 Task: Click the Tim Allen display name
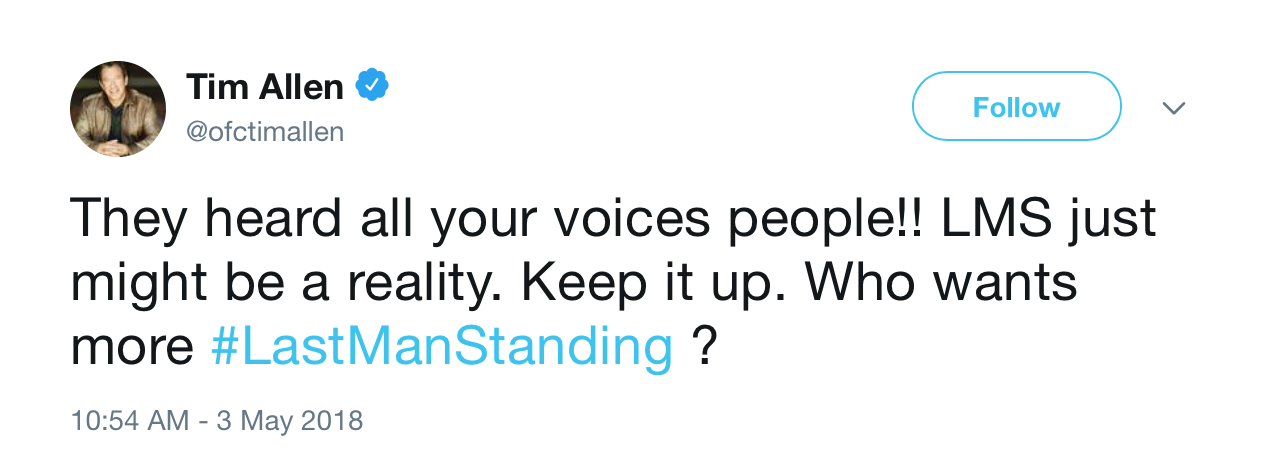coord(264,88)
